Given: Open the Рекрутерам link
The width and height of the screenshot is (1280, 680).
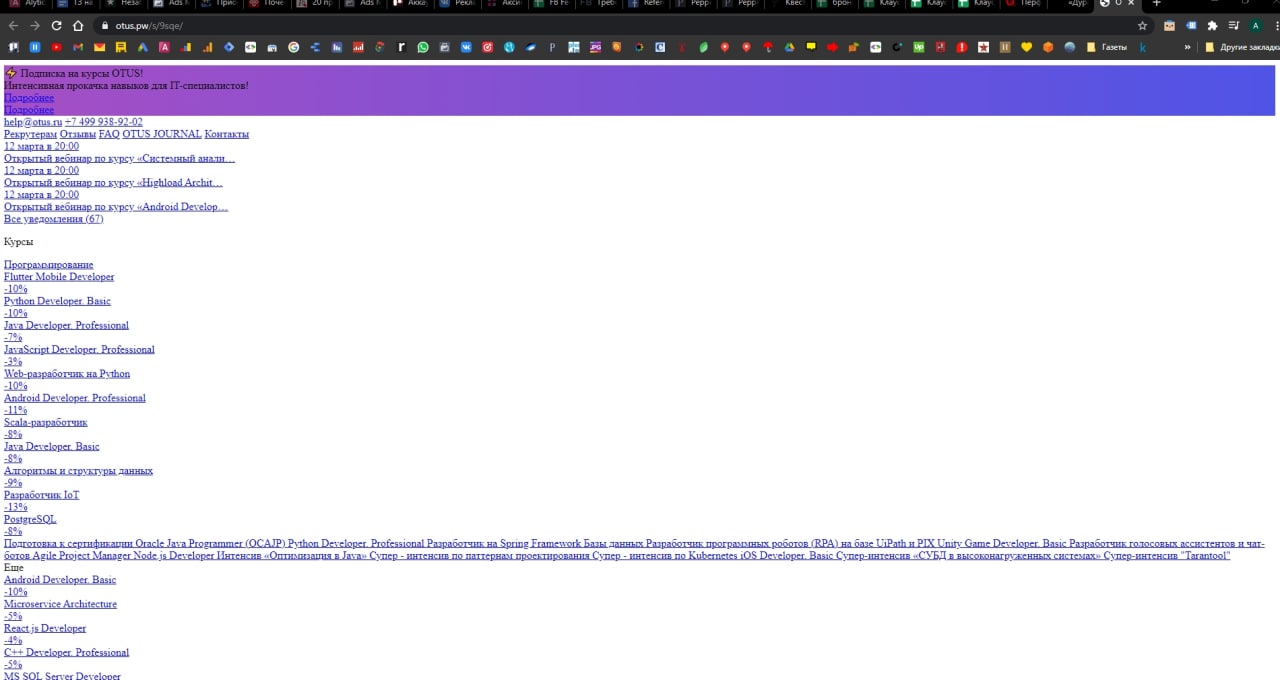Looking at the screenshot, I should point(30,134).
